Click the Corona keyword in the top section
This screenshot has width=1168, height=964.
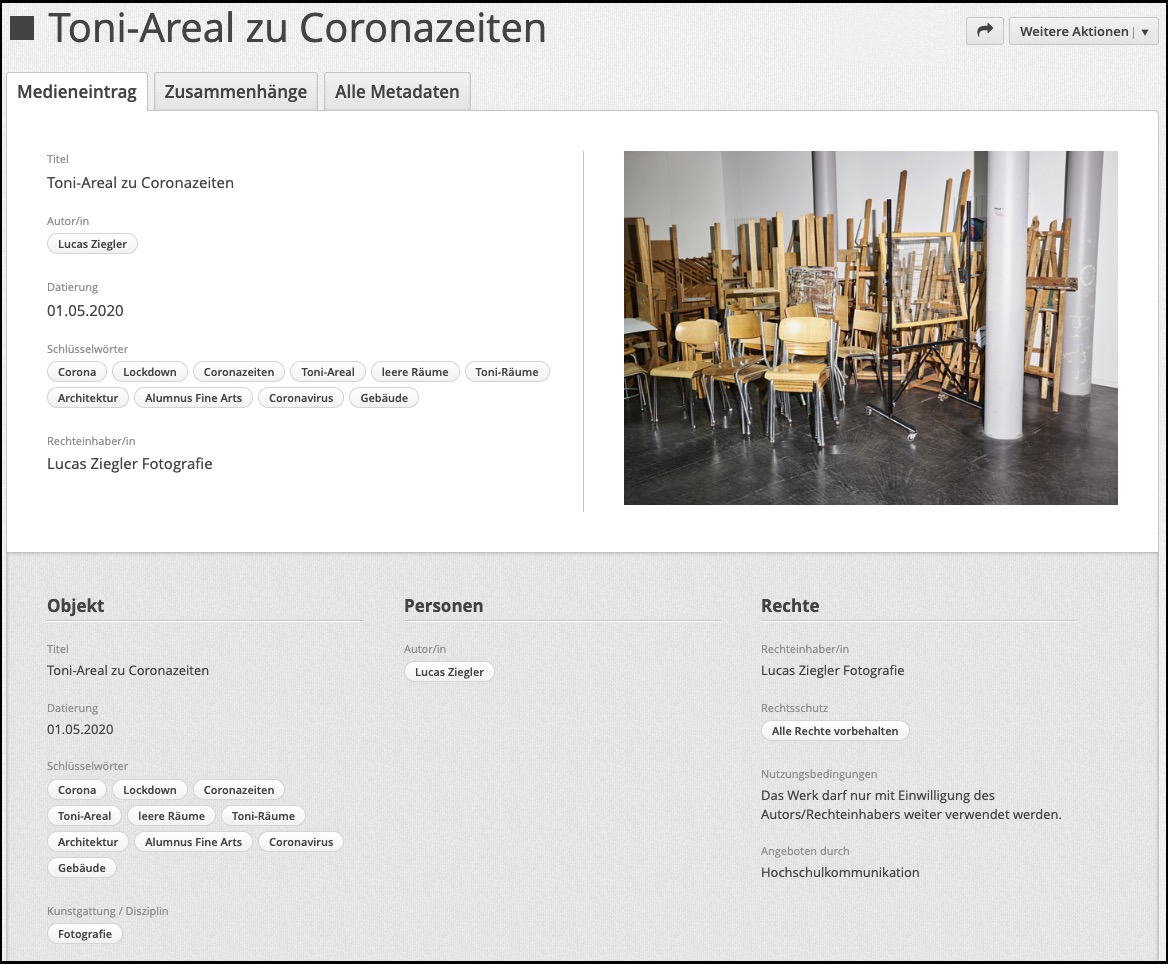(77, 372)
